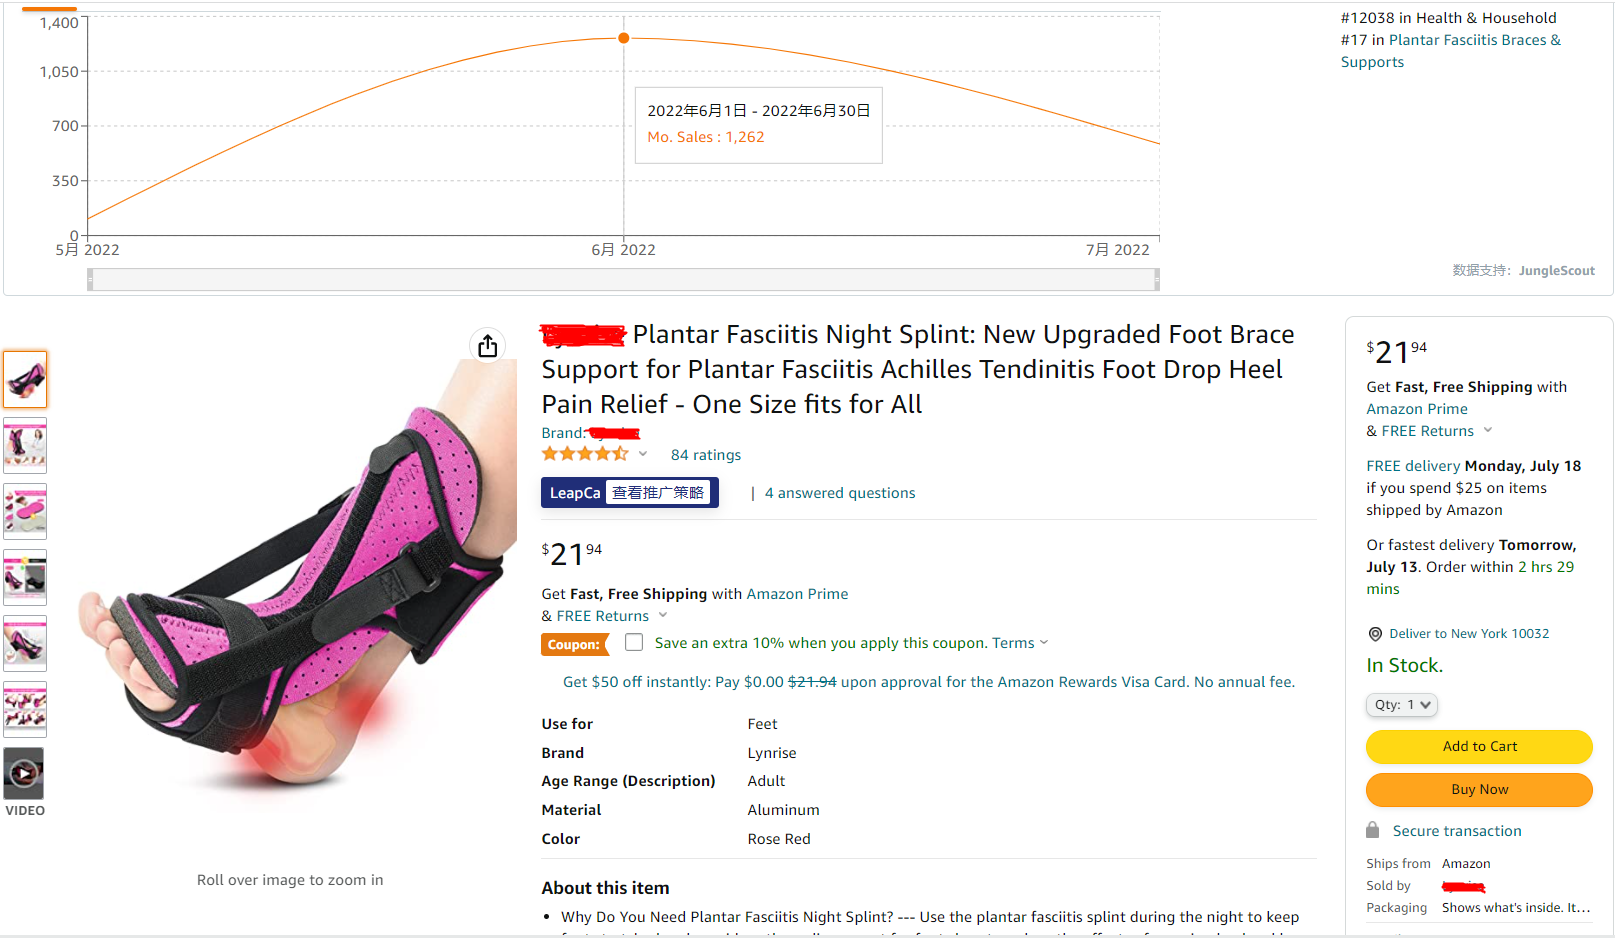Open the 84 ratings link
Viewport: 1615px width, 938px height.
point(706,455)
